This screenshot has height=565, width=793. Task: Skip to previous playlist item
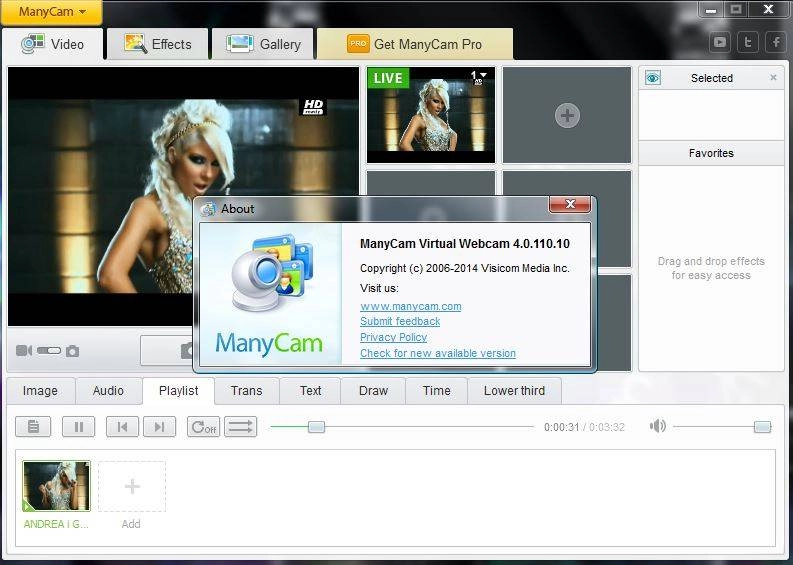coord(122,427)
